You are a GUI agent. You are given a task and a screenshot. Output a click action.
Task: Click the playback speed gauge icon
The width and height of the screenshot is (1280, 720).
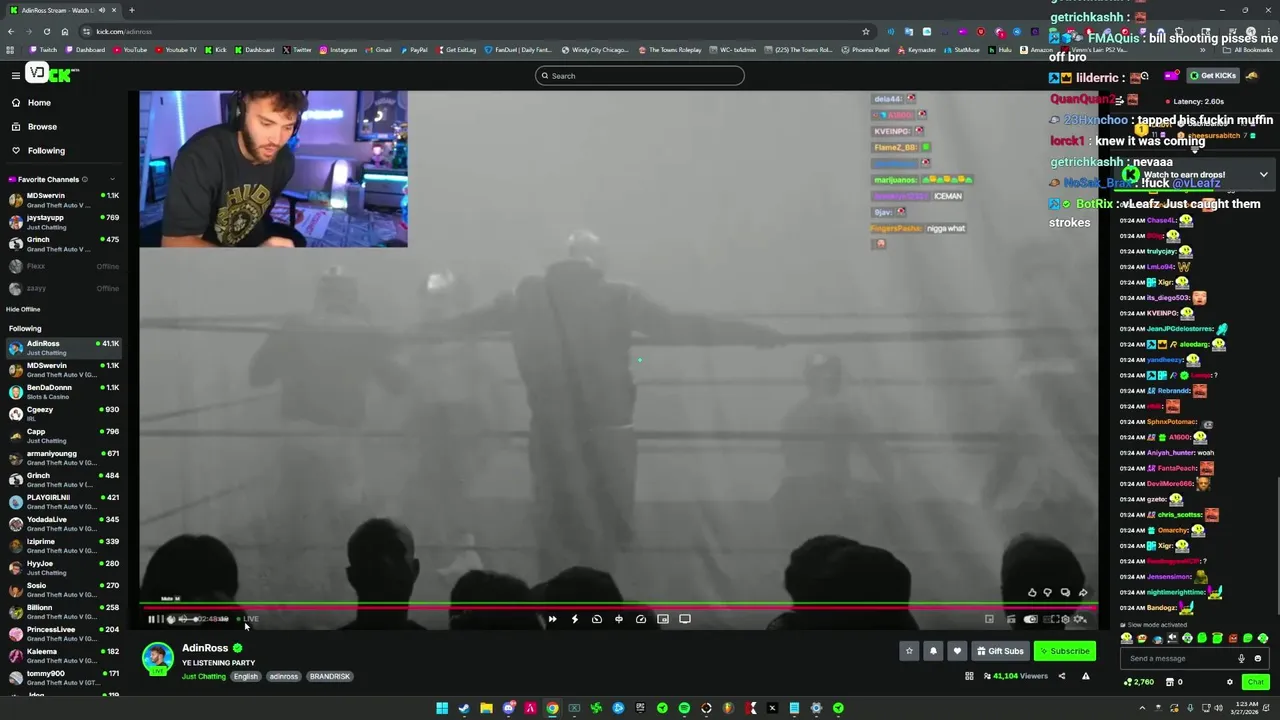pyautogui.click(x=641, y=619)
